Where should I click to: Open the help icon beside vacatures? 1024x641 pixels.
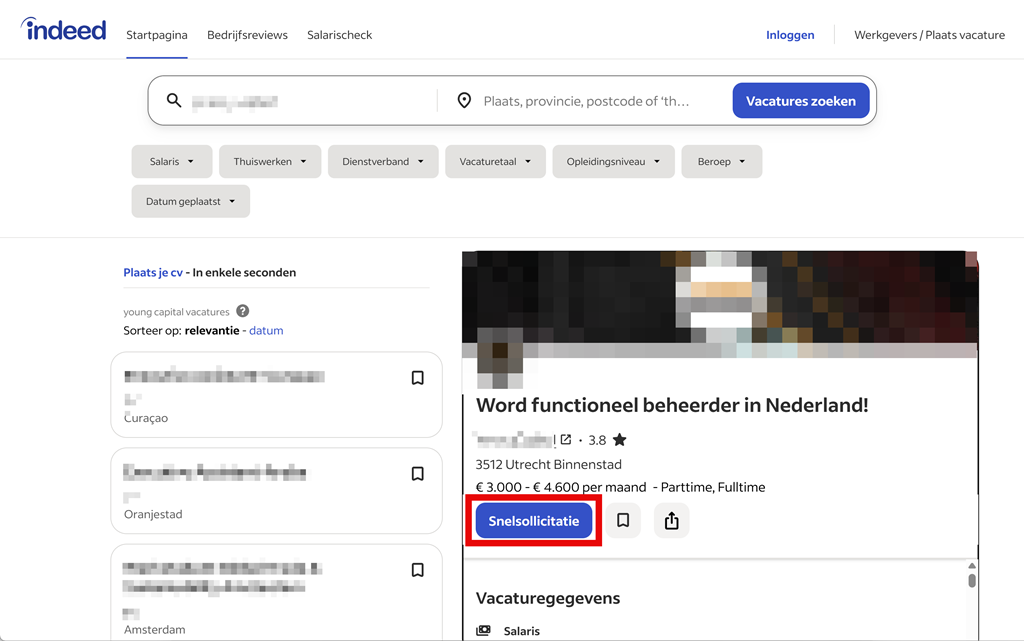[x=243, y=312]
